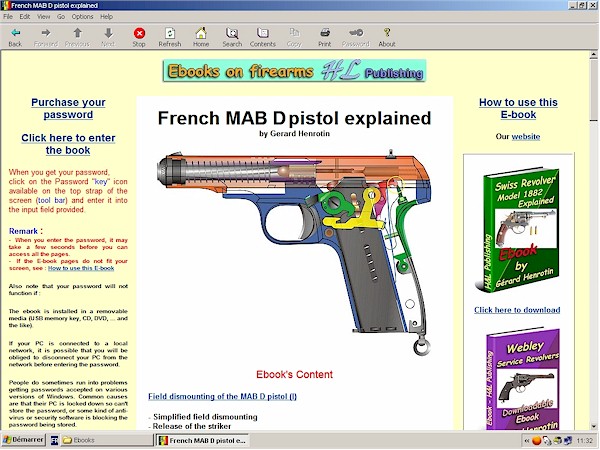This screenshot has height=450, width=600.
Task: Open the Options menu
Action: coord(82,16)
